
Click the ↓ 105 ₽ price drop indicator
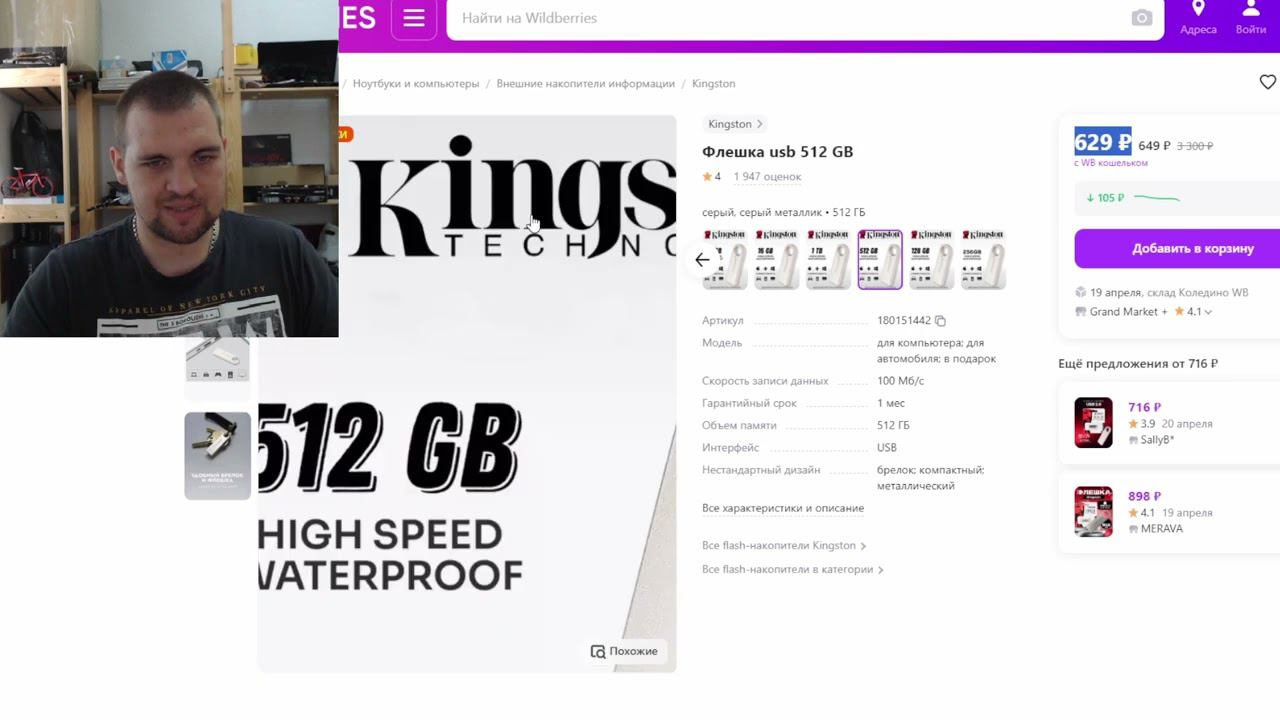tap(1105, 198)
